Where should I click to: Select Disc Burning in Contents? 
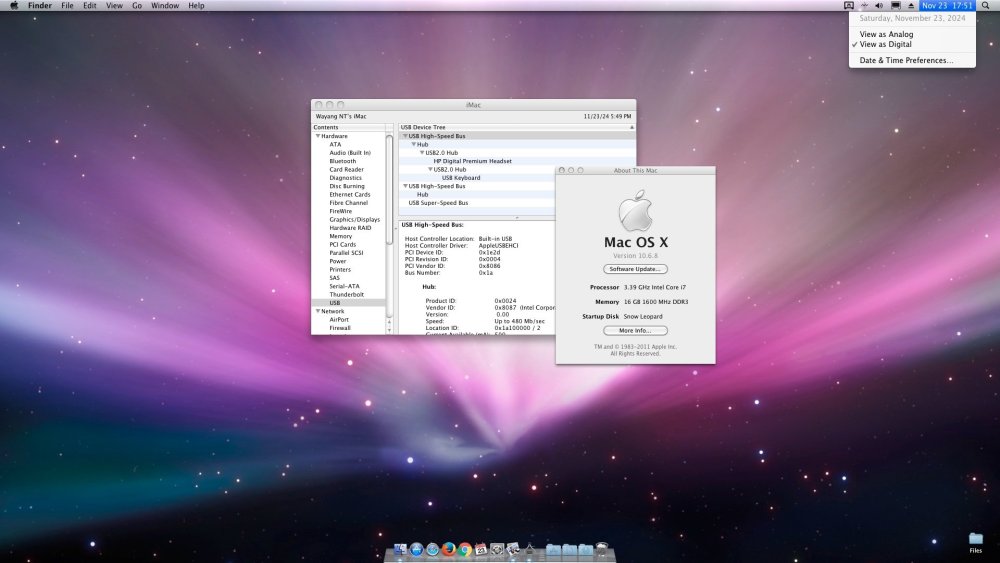click(347, 186)
